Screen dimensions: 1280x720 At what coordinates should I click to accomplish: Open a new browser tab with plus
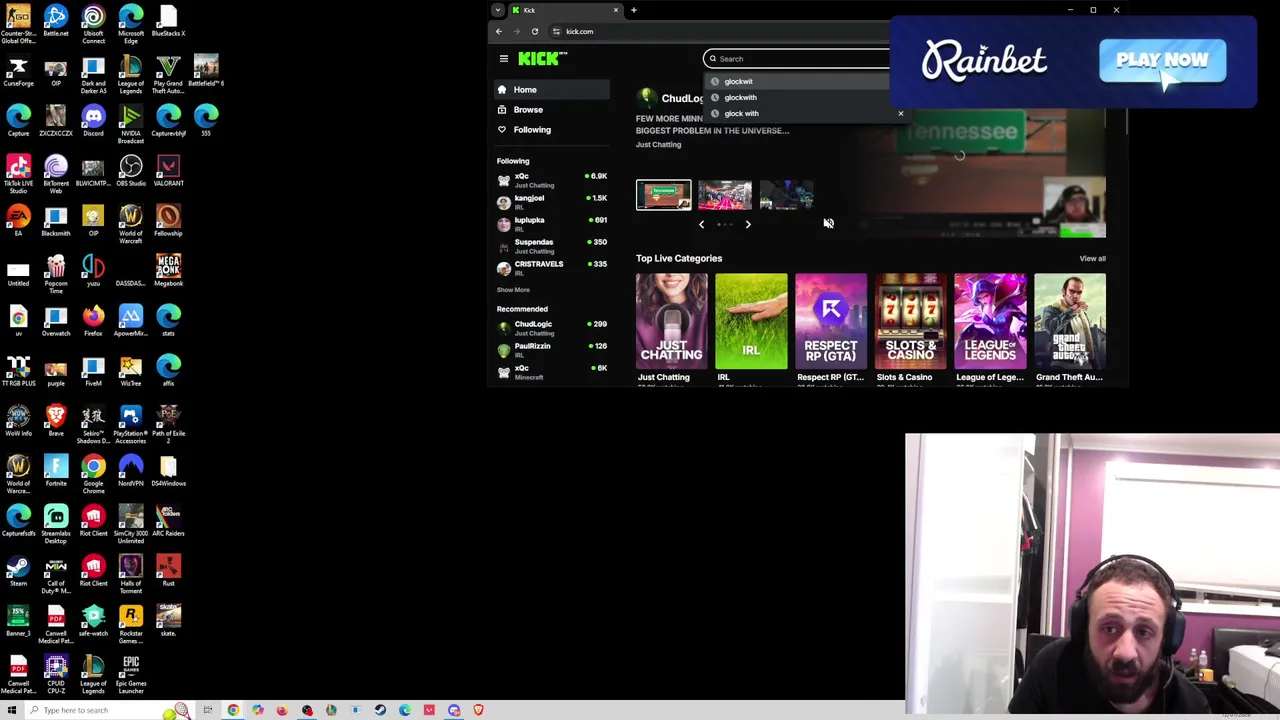(633, 10)
